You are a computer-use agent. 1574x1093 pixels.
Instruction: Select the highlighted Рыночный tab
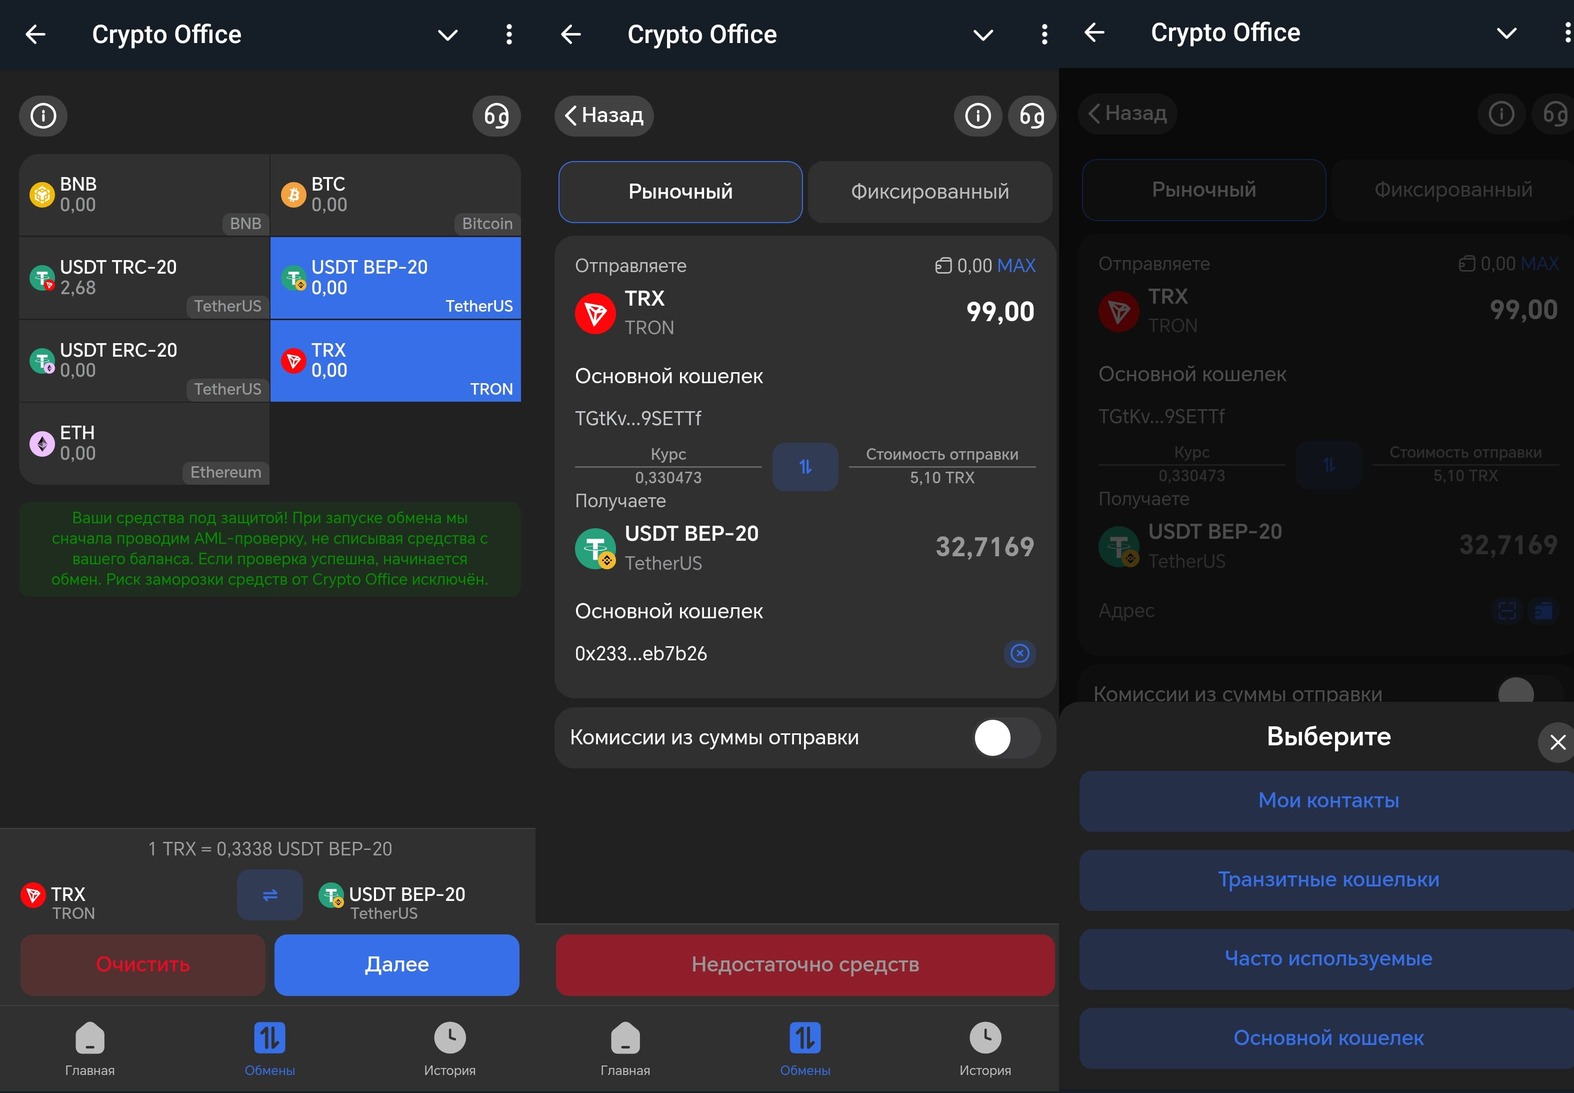tap(680, 192)
